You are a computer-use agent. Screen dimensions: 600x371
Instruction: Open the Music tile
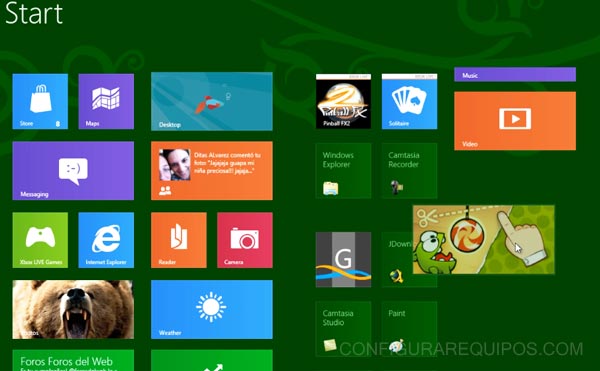pyautogui.click(x=515, y=75)
